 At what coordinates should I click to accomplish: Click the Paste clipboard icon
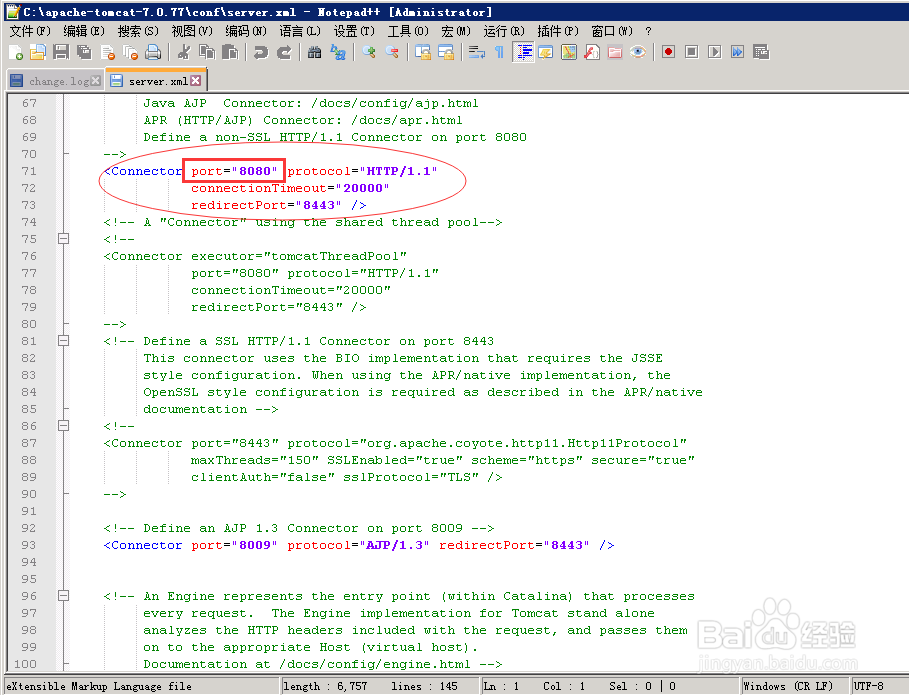click(x=230, y=52)
